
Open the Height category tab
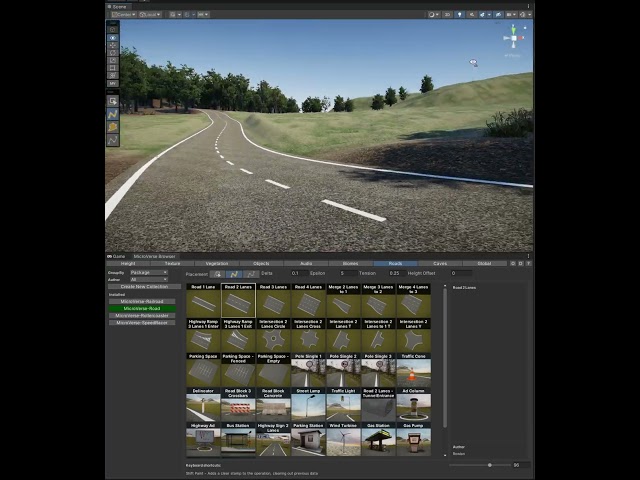pos(128,264)
